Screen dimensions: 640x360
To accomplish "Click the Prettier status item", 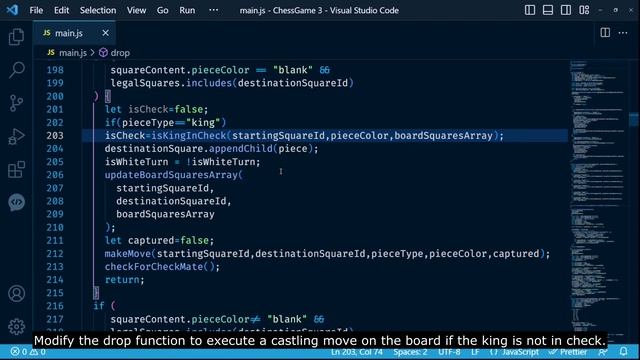I will click(568, 351).
